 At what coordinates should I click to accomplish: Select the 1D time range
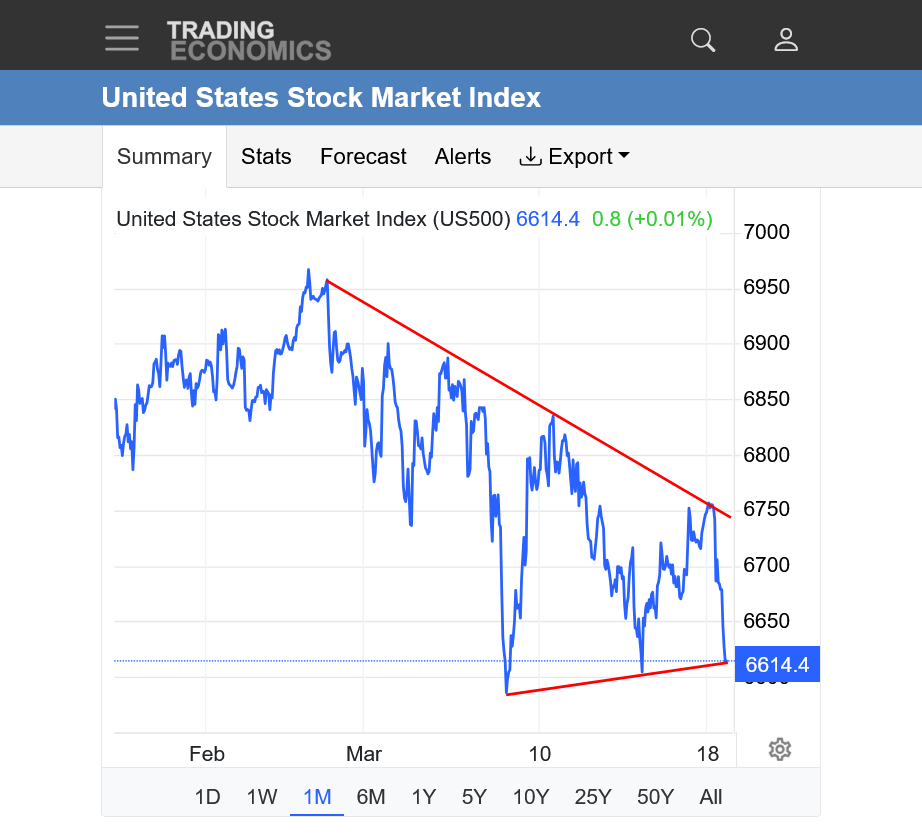click(207, 797)
